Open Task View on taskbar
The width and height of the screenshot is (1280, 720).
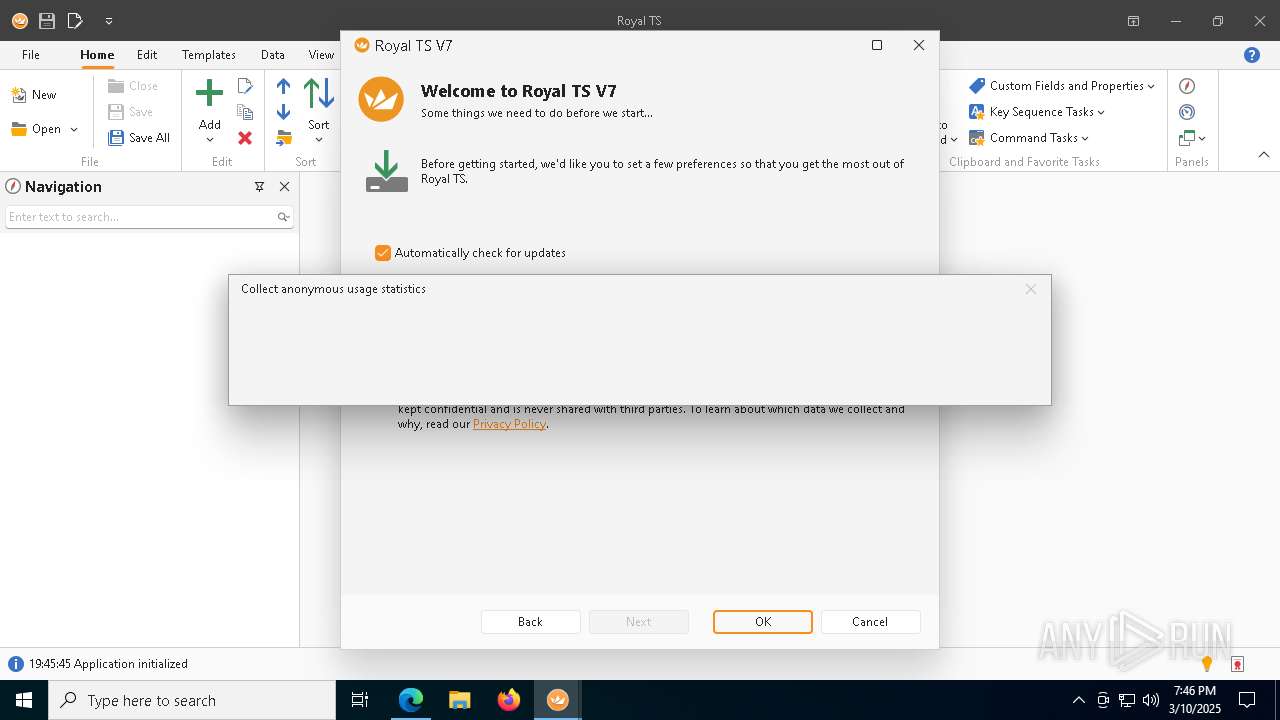(360, 700)
